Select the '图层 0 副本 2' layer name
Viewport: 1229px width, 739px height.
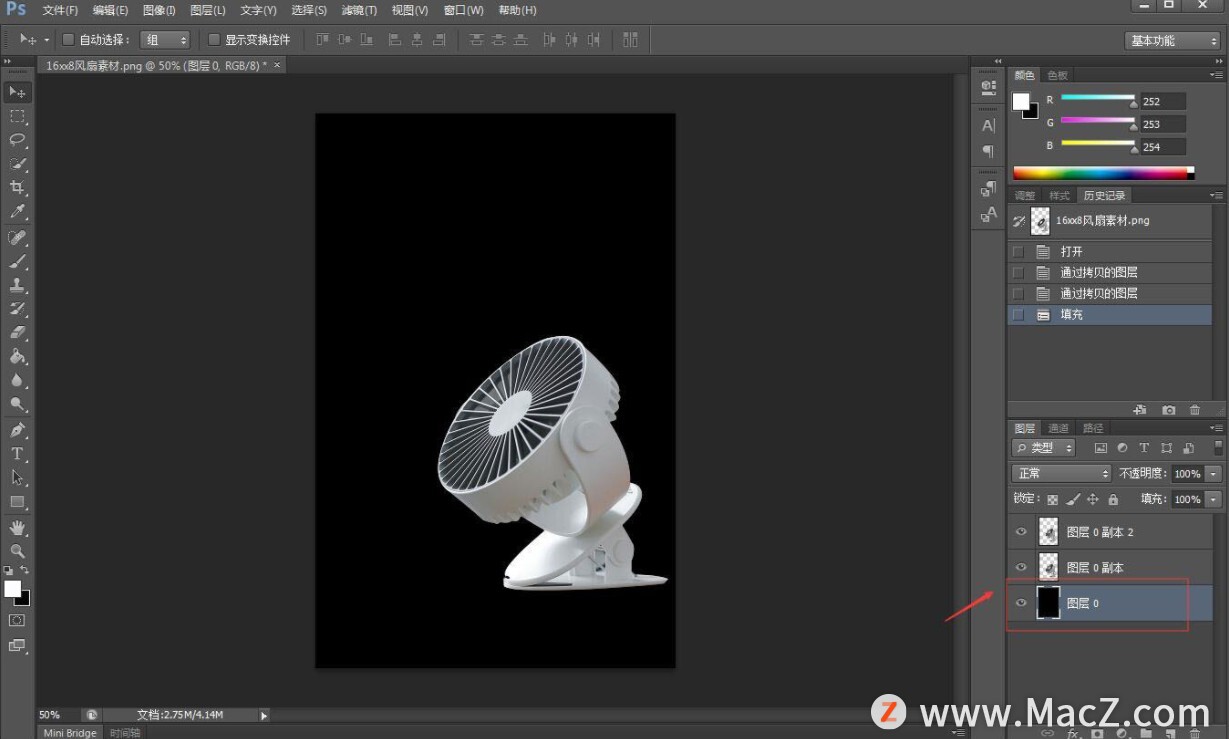coord(1100,533)
